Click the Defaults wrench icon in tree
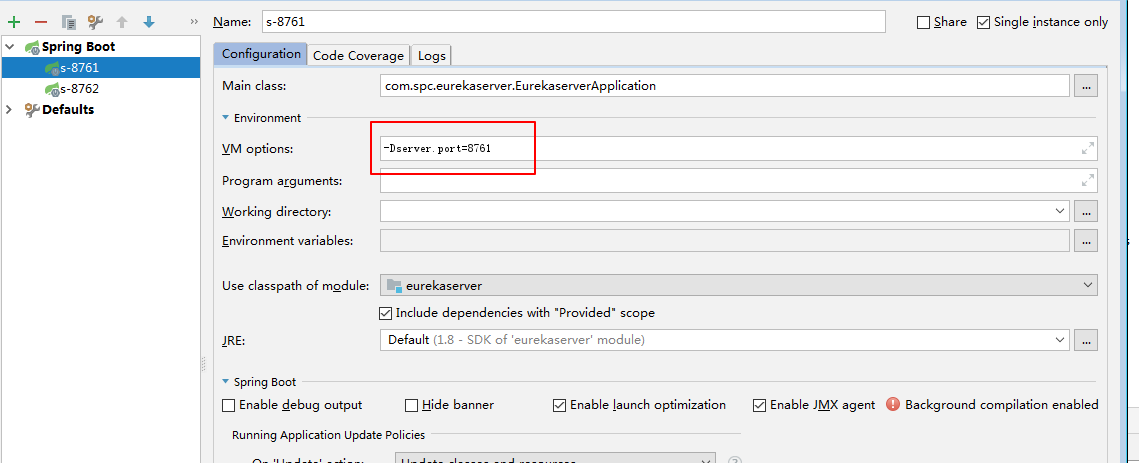 32,110
